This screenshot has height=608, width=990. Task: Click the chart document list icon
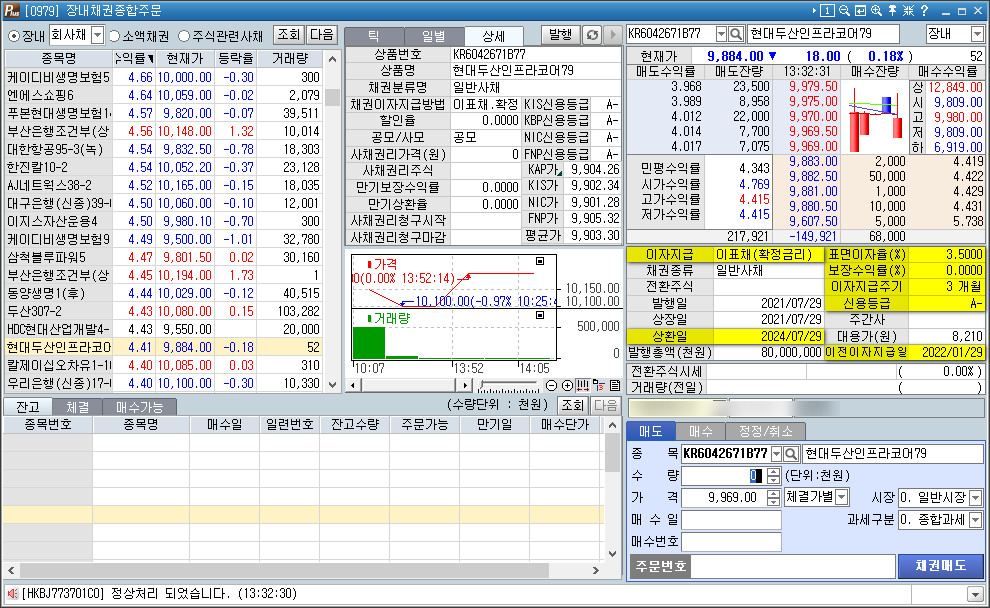pos(614,386)
